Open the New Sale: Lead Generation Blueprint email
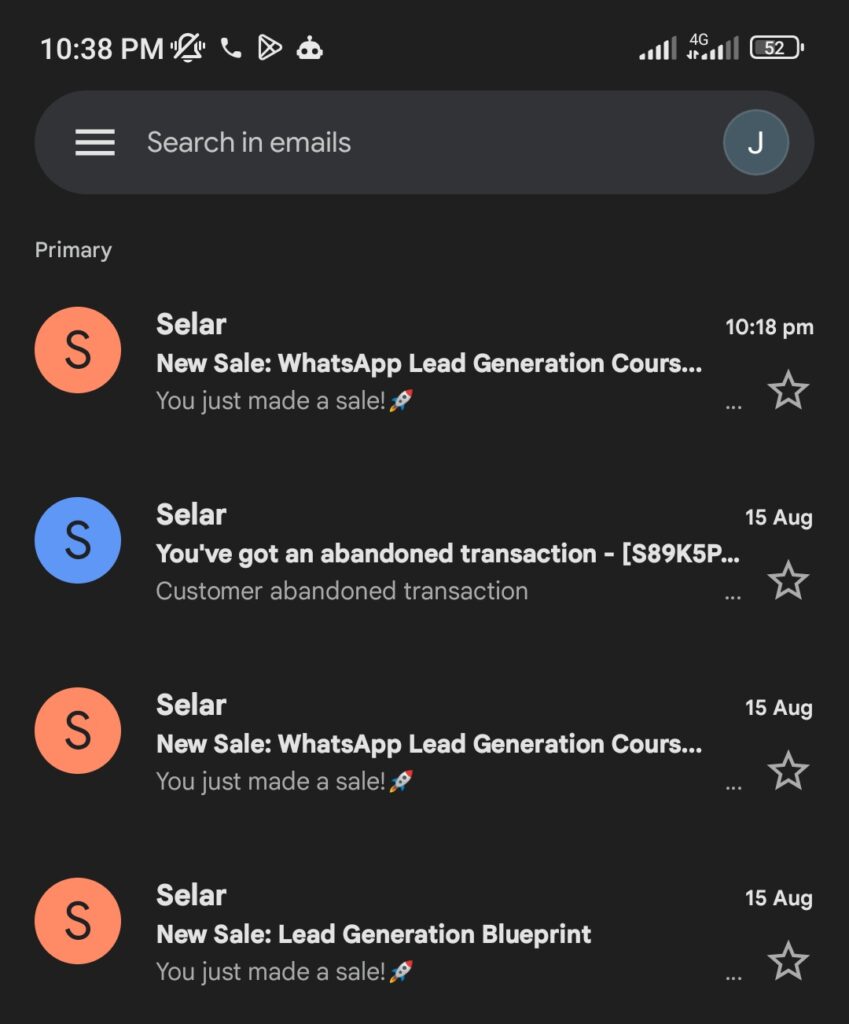Viewport: 849px width, 1024px height. point(374,935)
